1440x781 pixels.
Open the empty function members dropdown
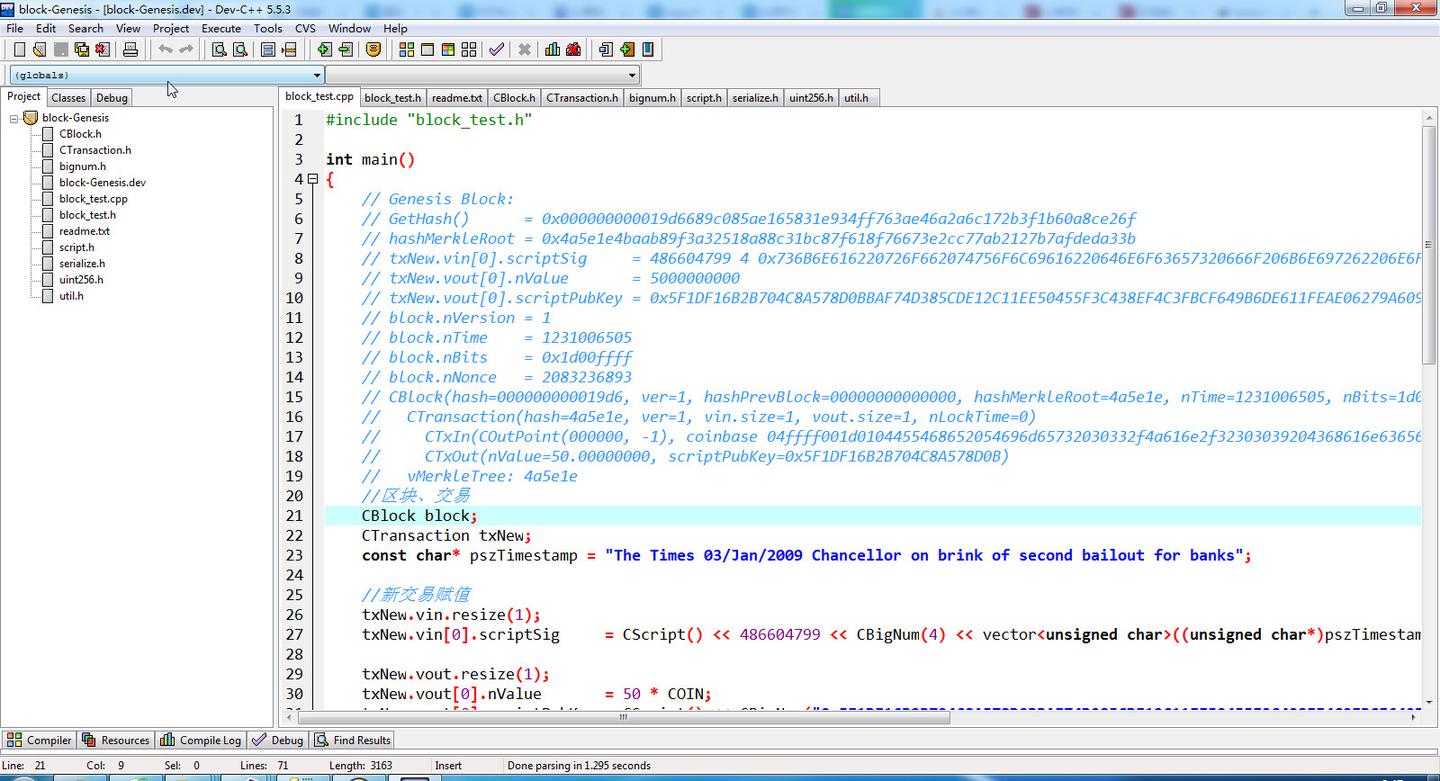[482, 75]
